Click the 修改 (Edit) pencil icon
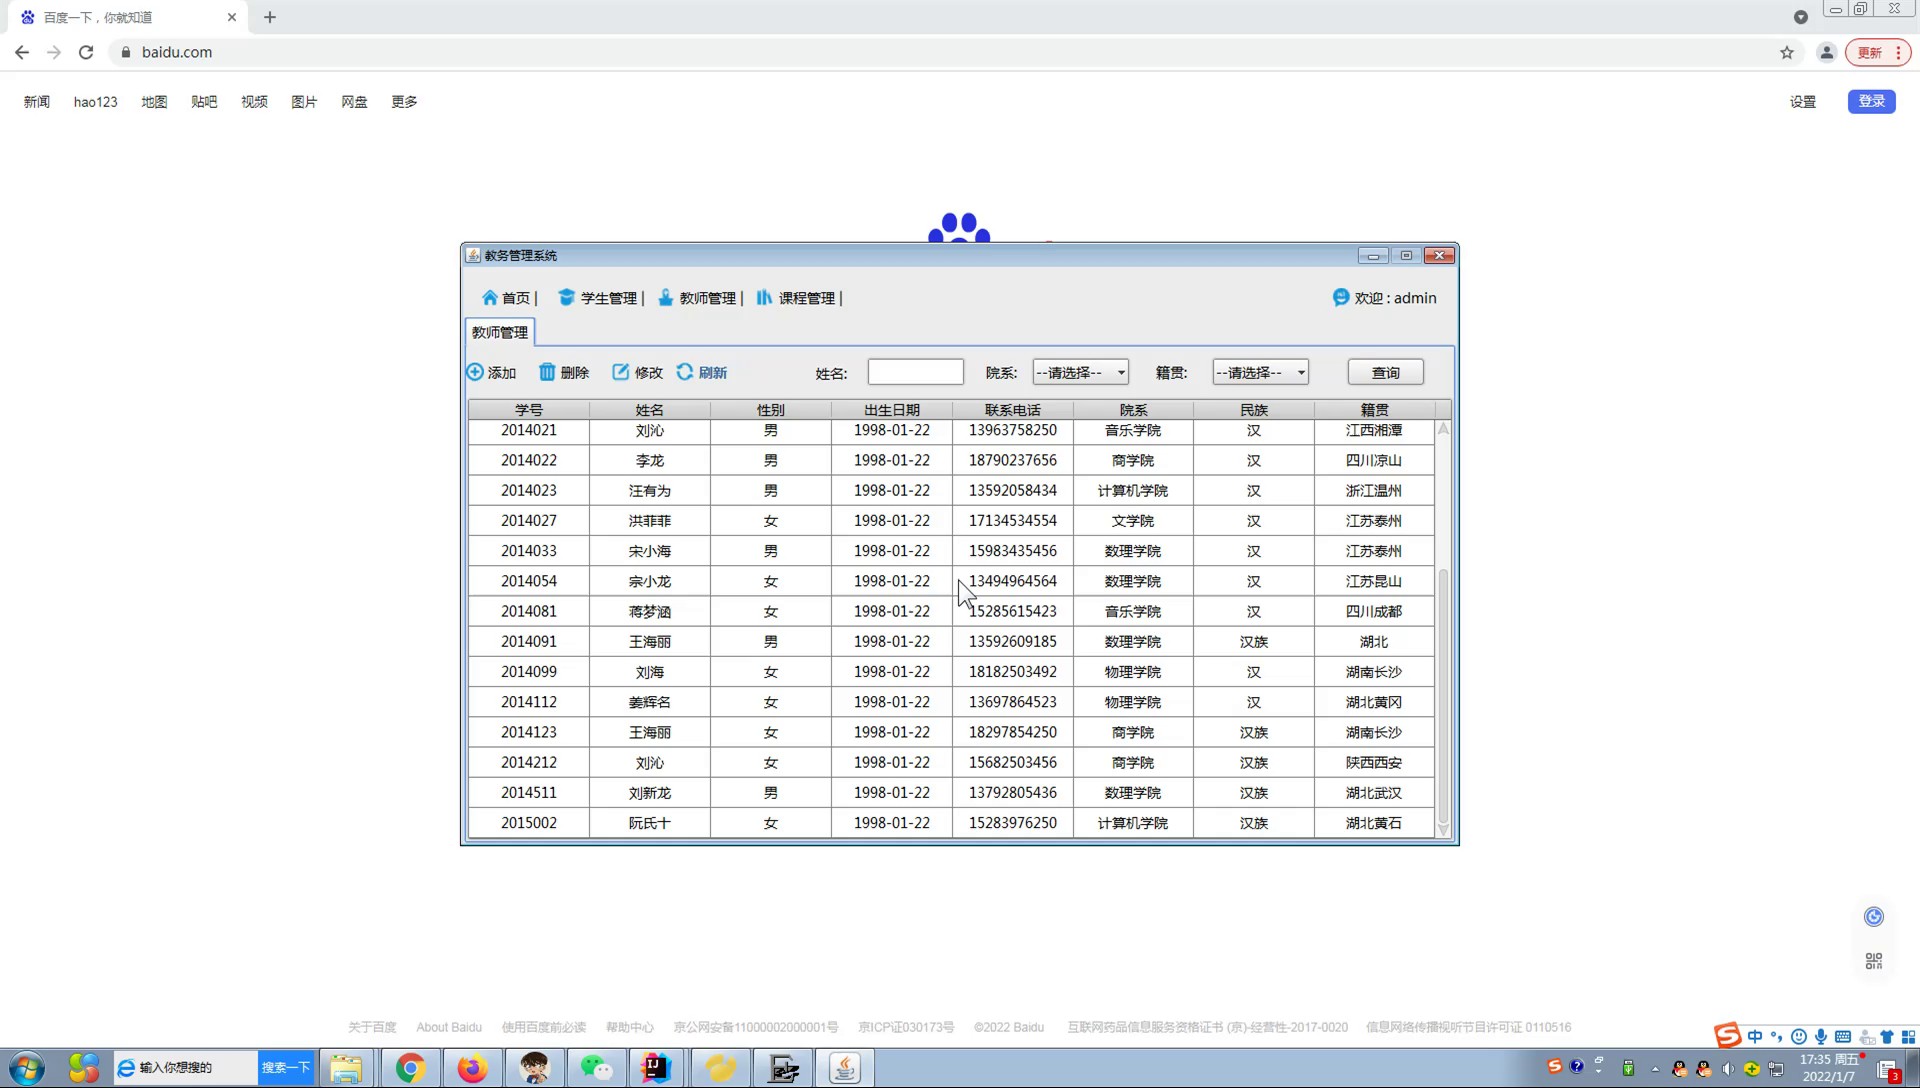 (621, 372)
